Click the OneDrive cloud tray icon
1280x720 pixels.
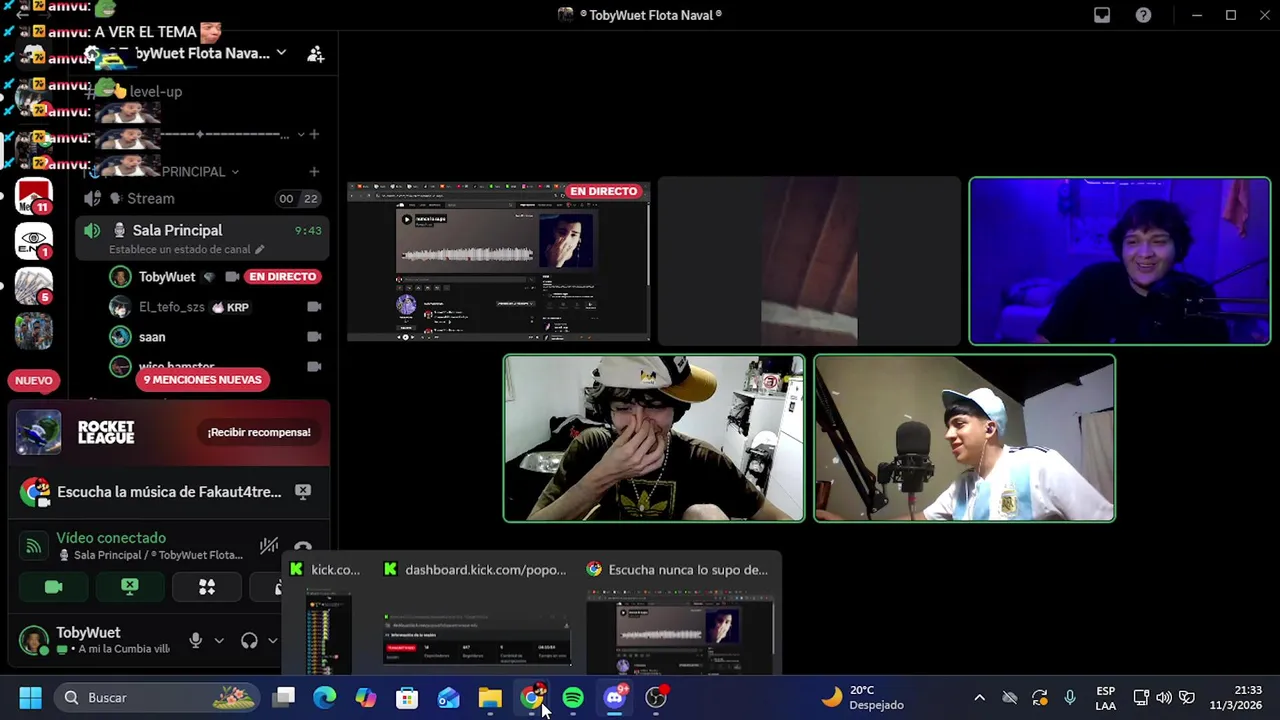tap(1010, 698)
